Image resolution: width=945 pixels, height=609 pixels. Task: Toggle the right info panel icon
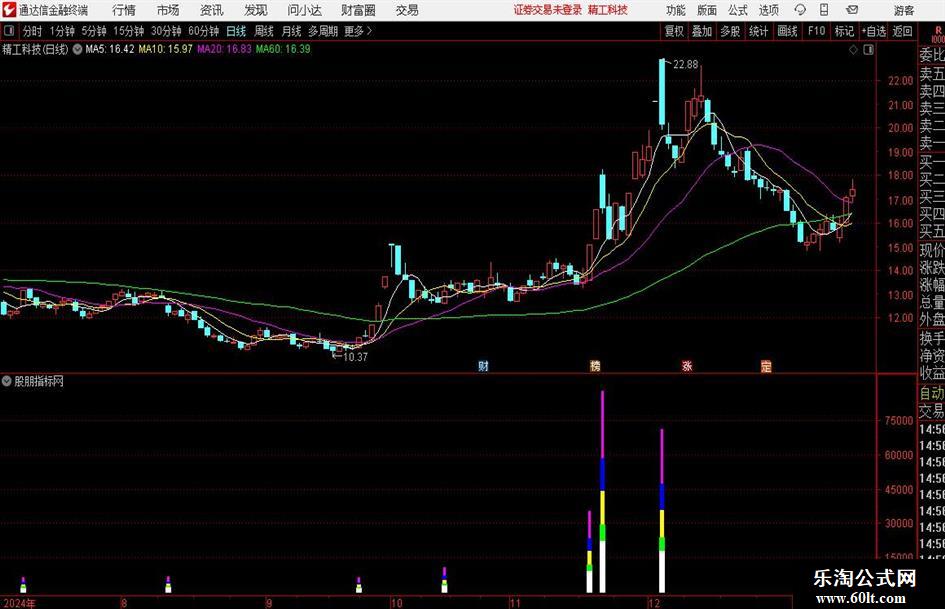point(868,50)
